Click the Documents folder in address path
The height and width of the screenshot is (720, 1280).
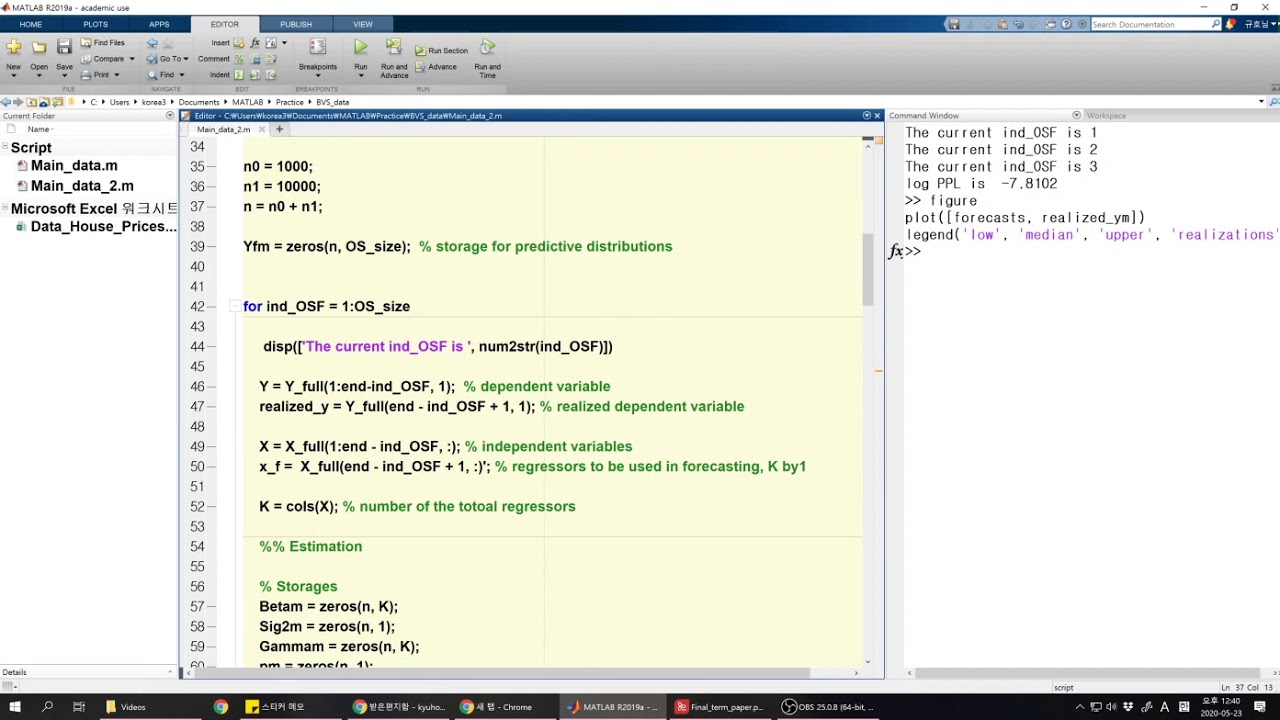point(199,102)
